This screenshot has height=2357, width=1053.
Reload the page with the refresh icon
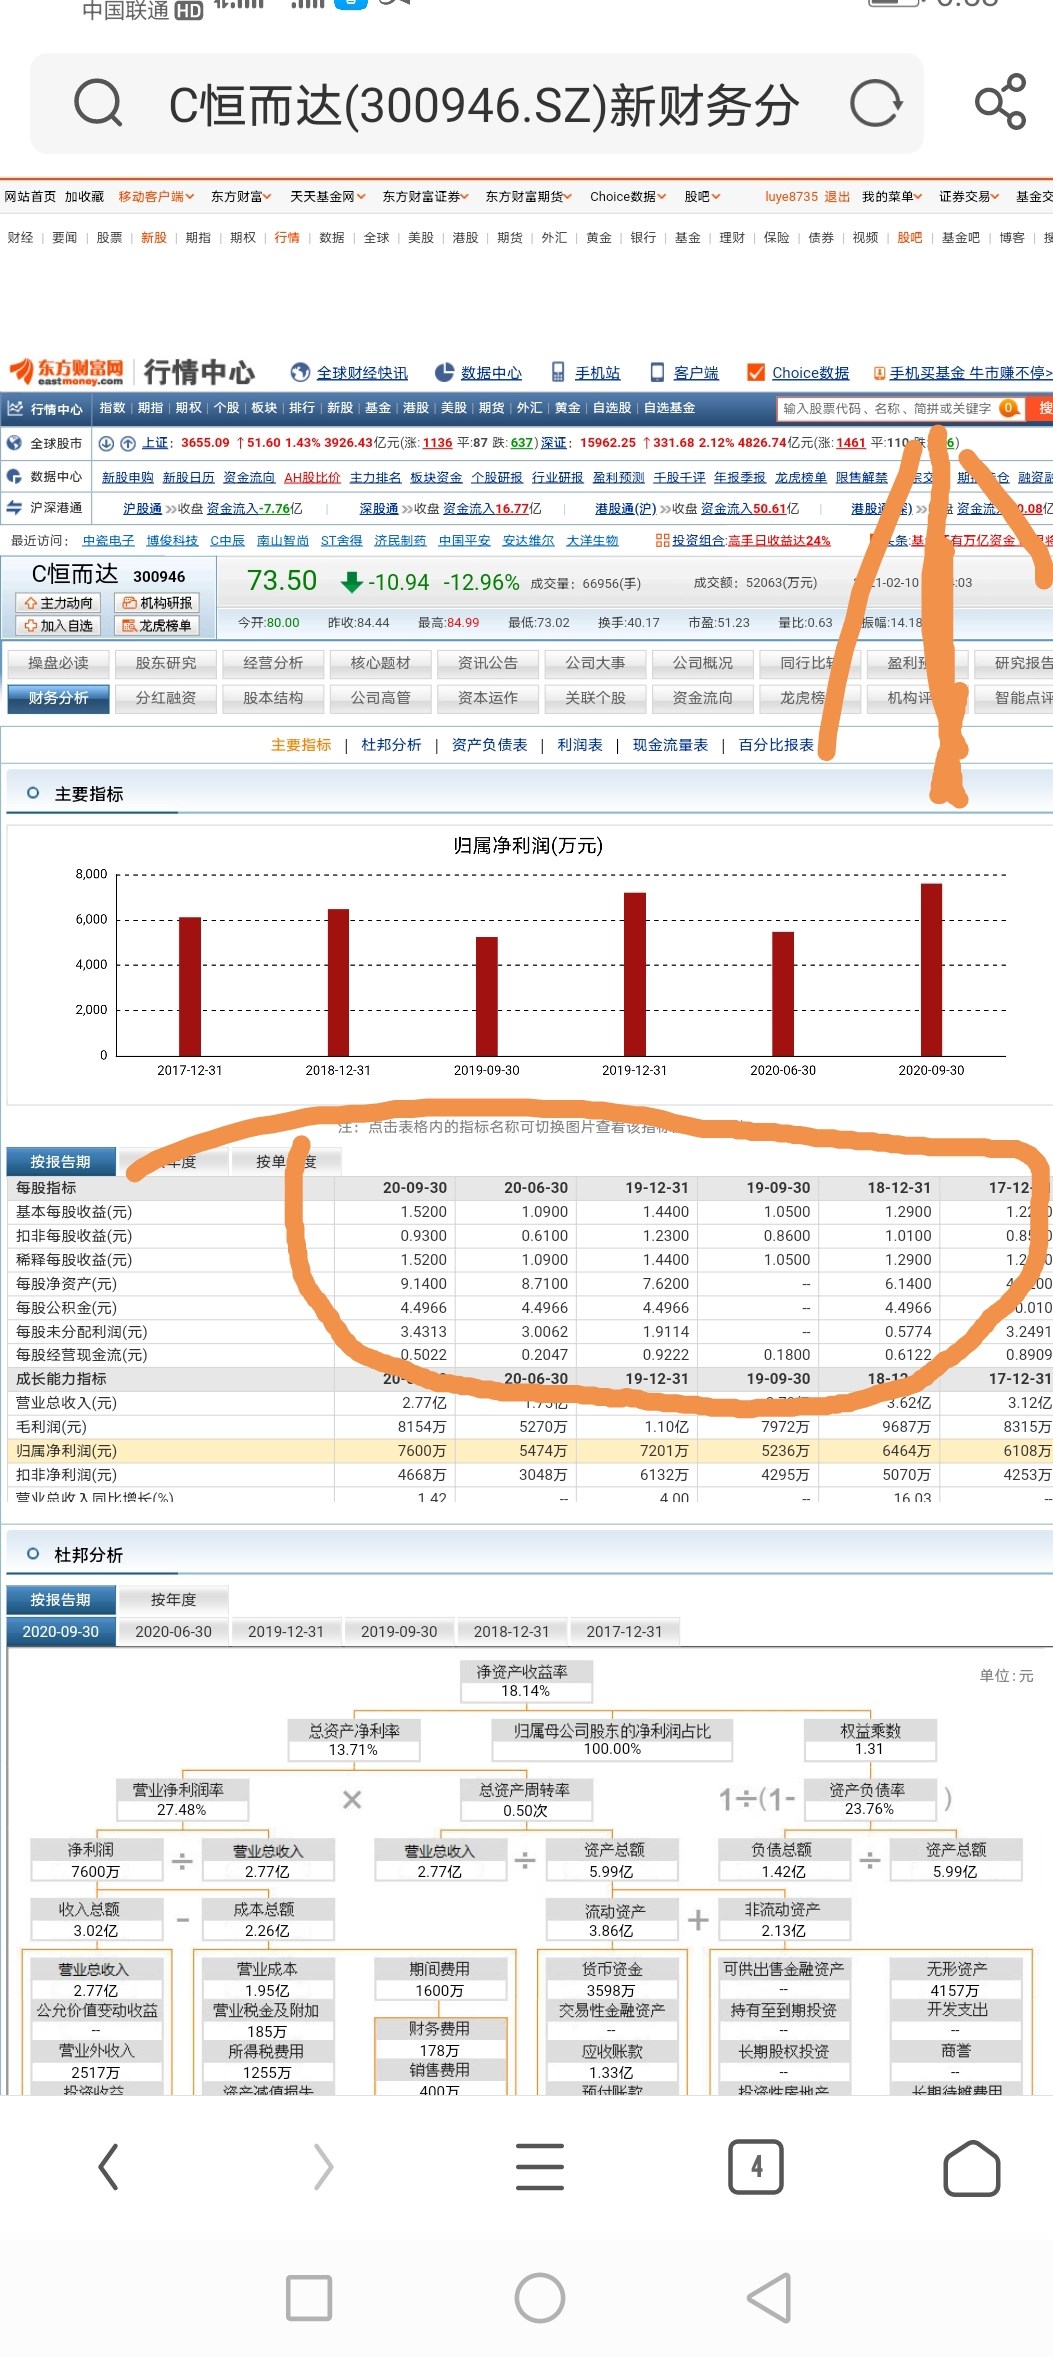click(x=876, y=103)
